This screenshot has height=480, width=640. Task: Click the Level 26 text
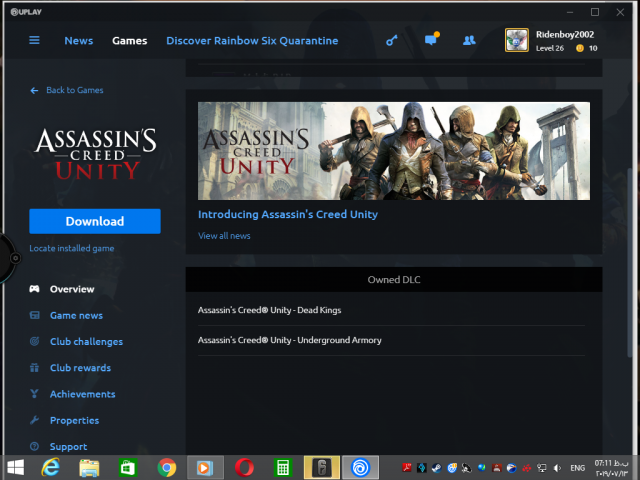(550, 48)
